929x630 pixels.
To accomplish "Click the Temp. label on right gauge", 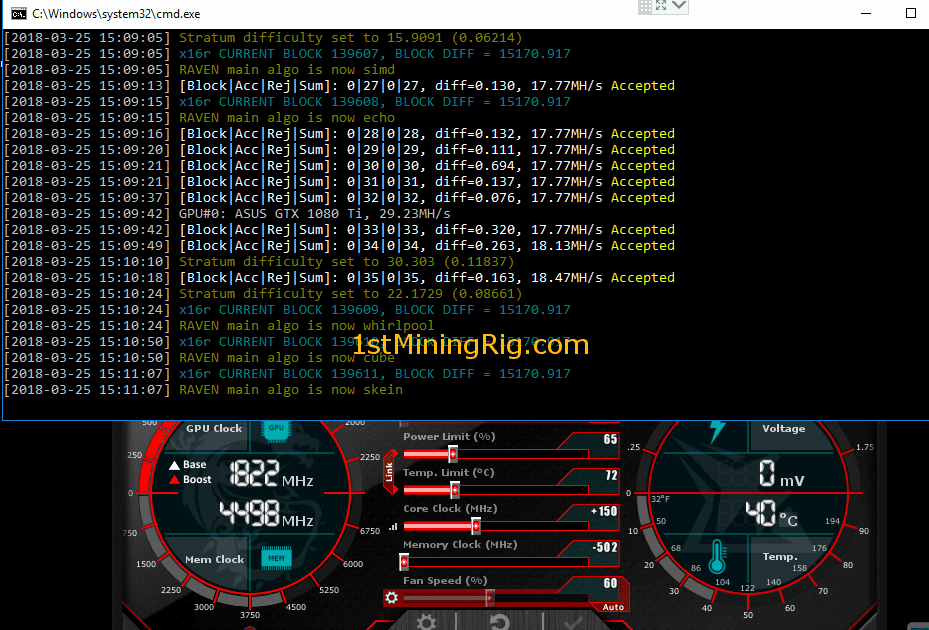I will 780,557.
